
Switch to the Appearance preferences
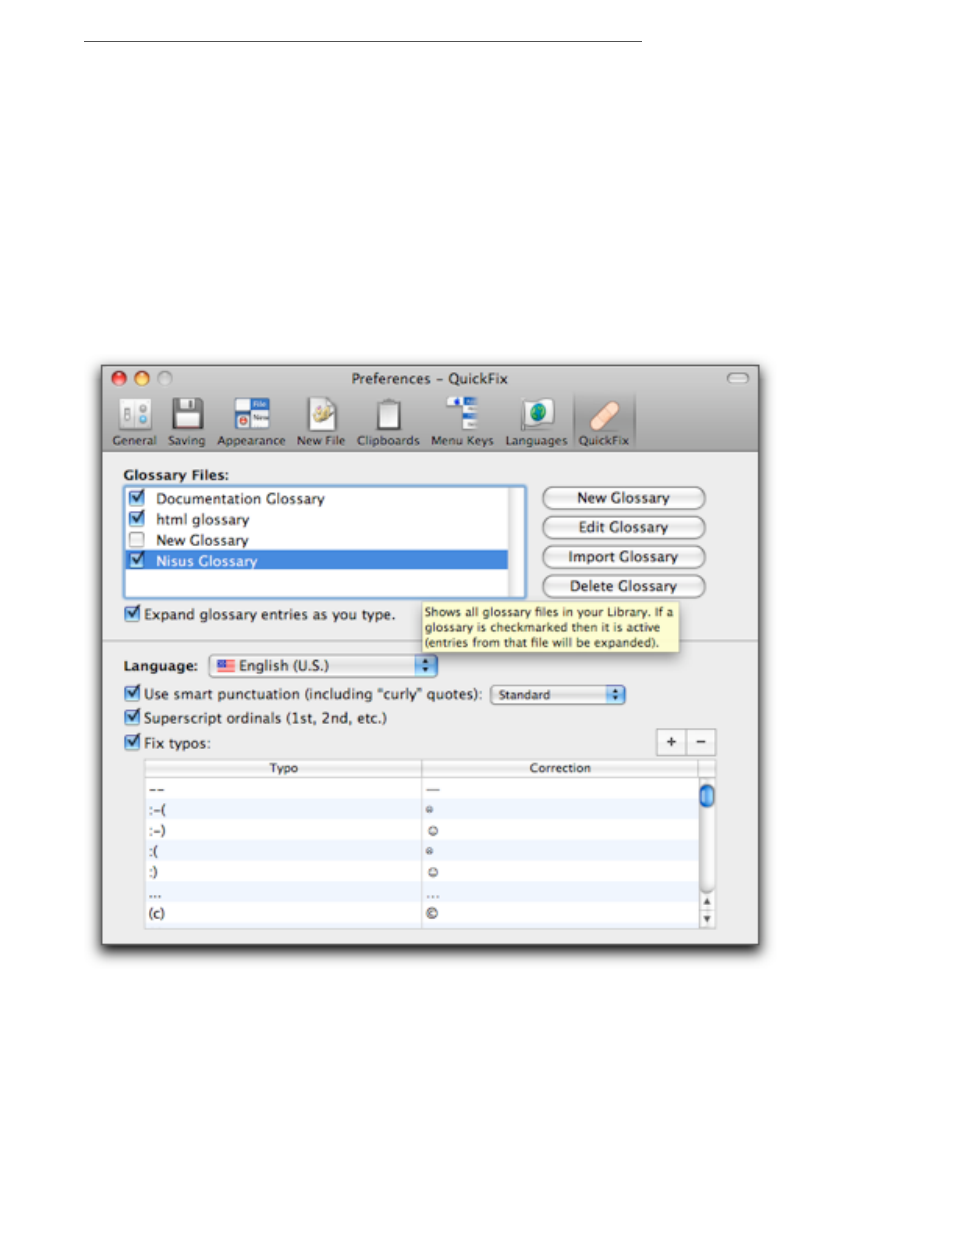coord(251,421)
